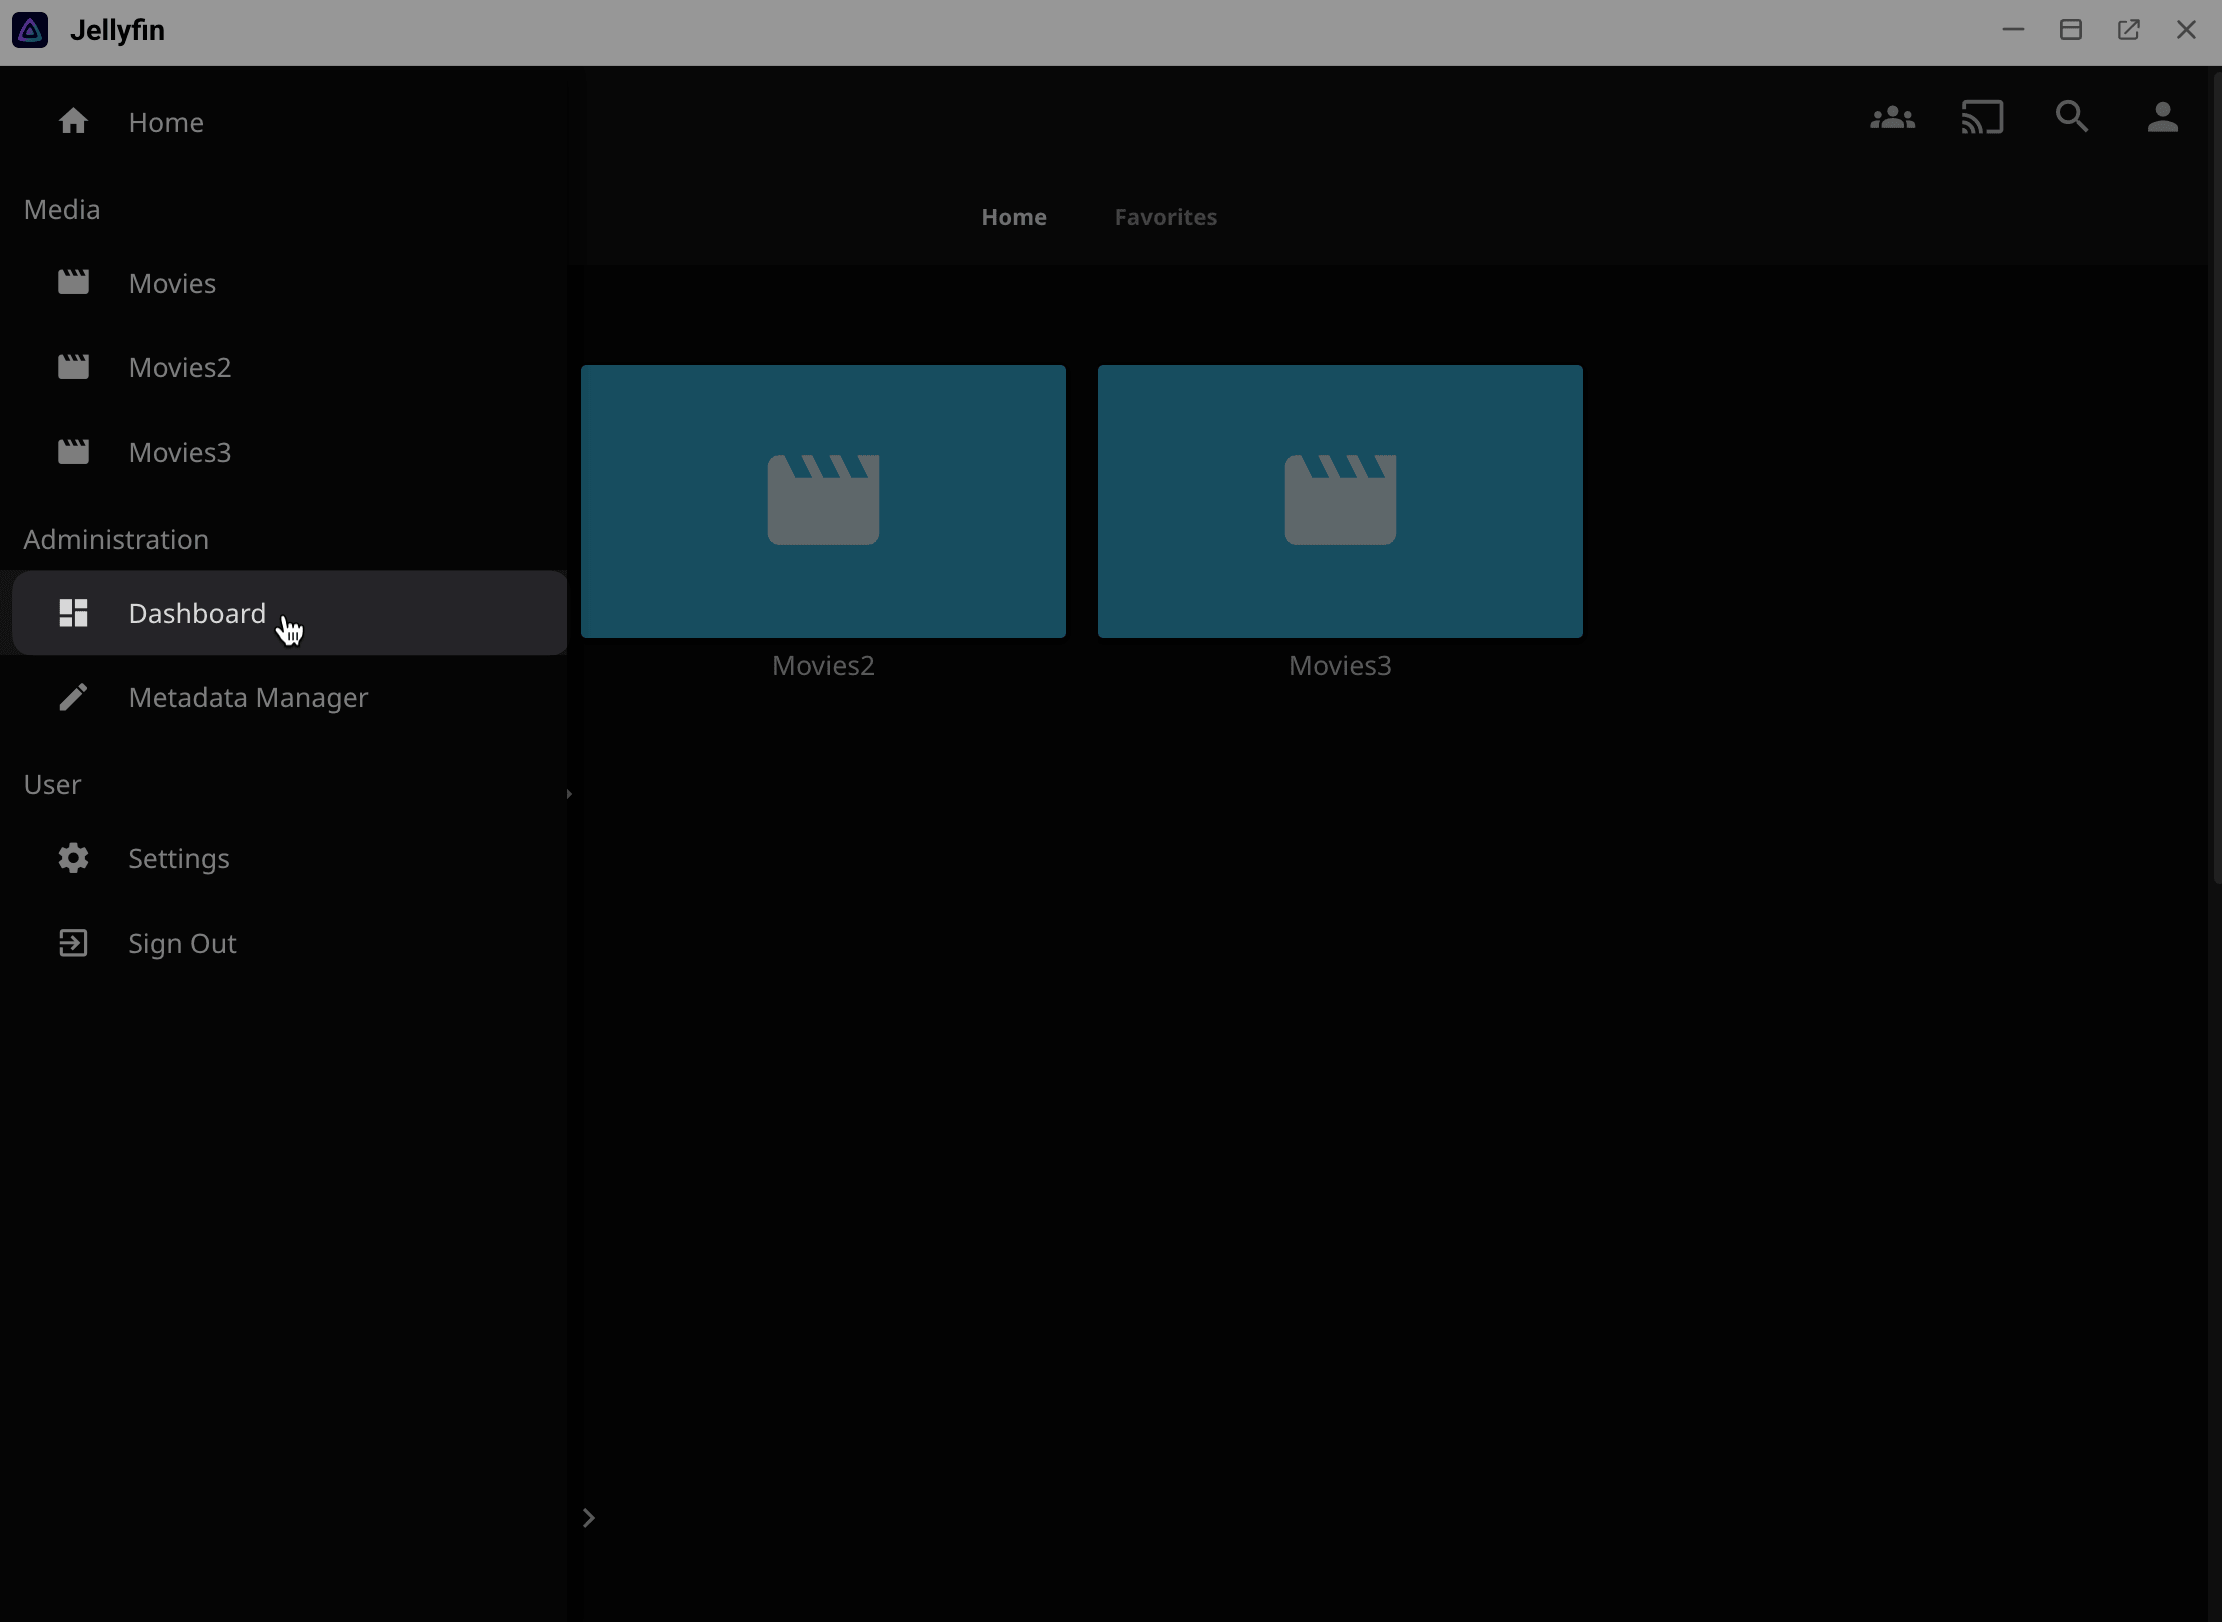Switch to the Favorites tab
Image resolution: width=2222 pixels, height=1622 pixels.
click(1165, 217)
